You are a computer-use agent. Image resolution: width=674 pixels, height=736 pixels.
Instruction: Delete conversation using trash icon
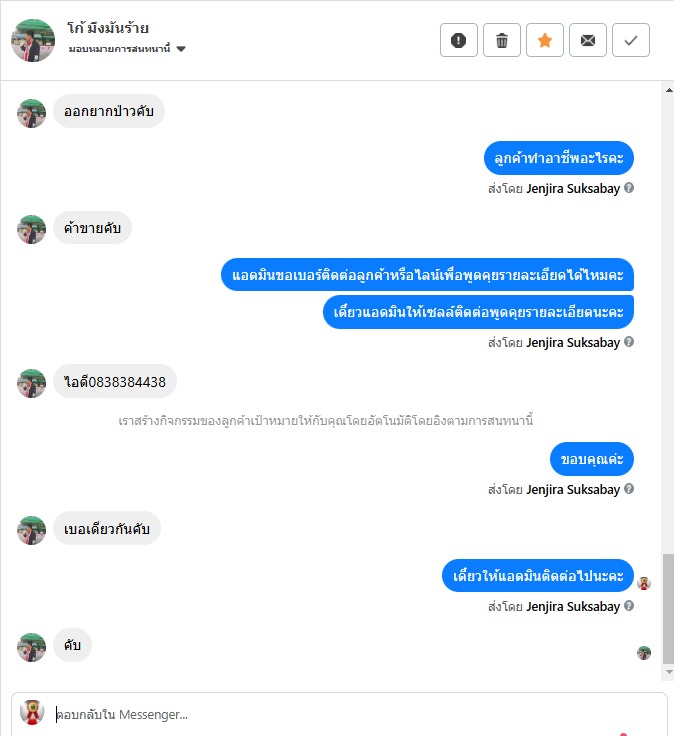point(502,40)
